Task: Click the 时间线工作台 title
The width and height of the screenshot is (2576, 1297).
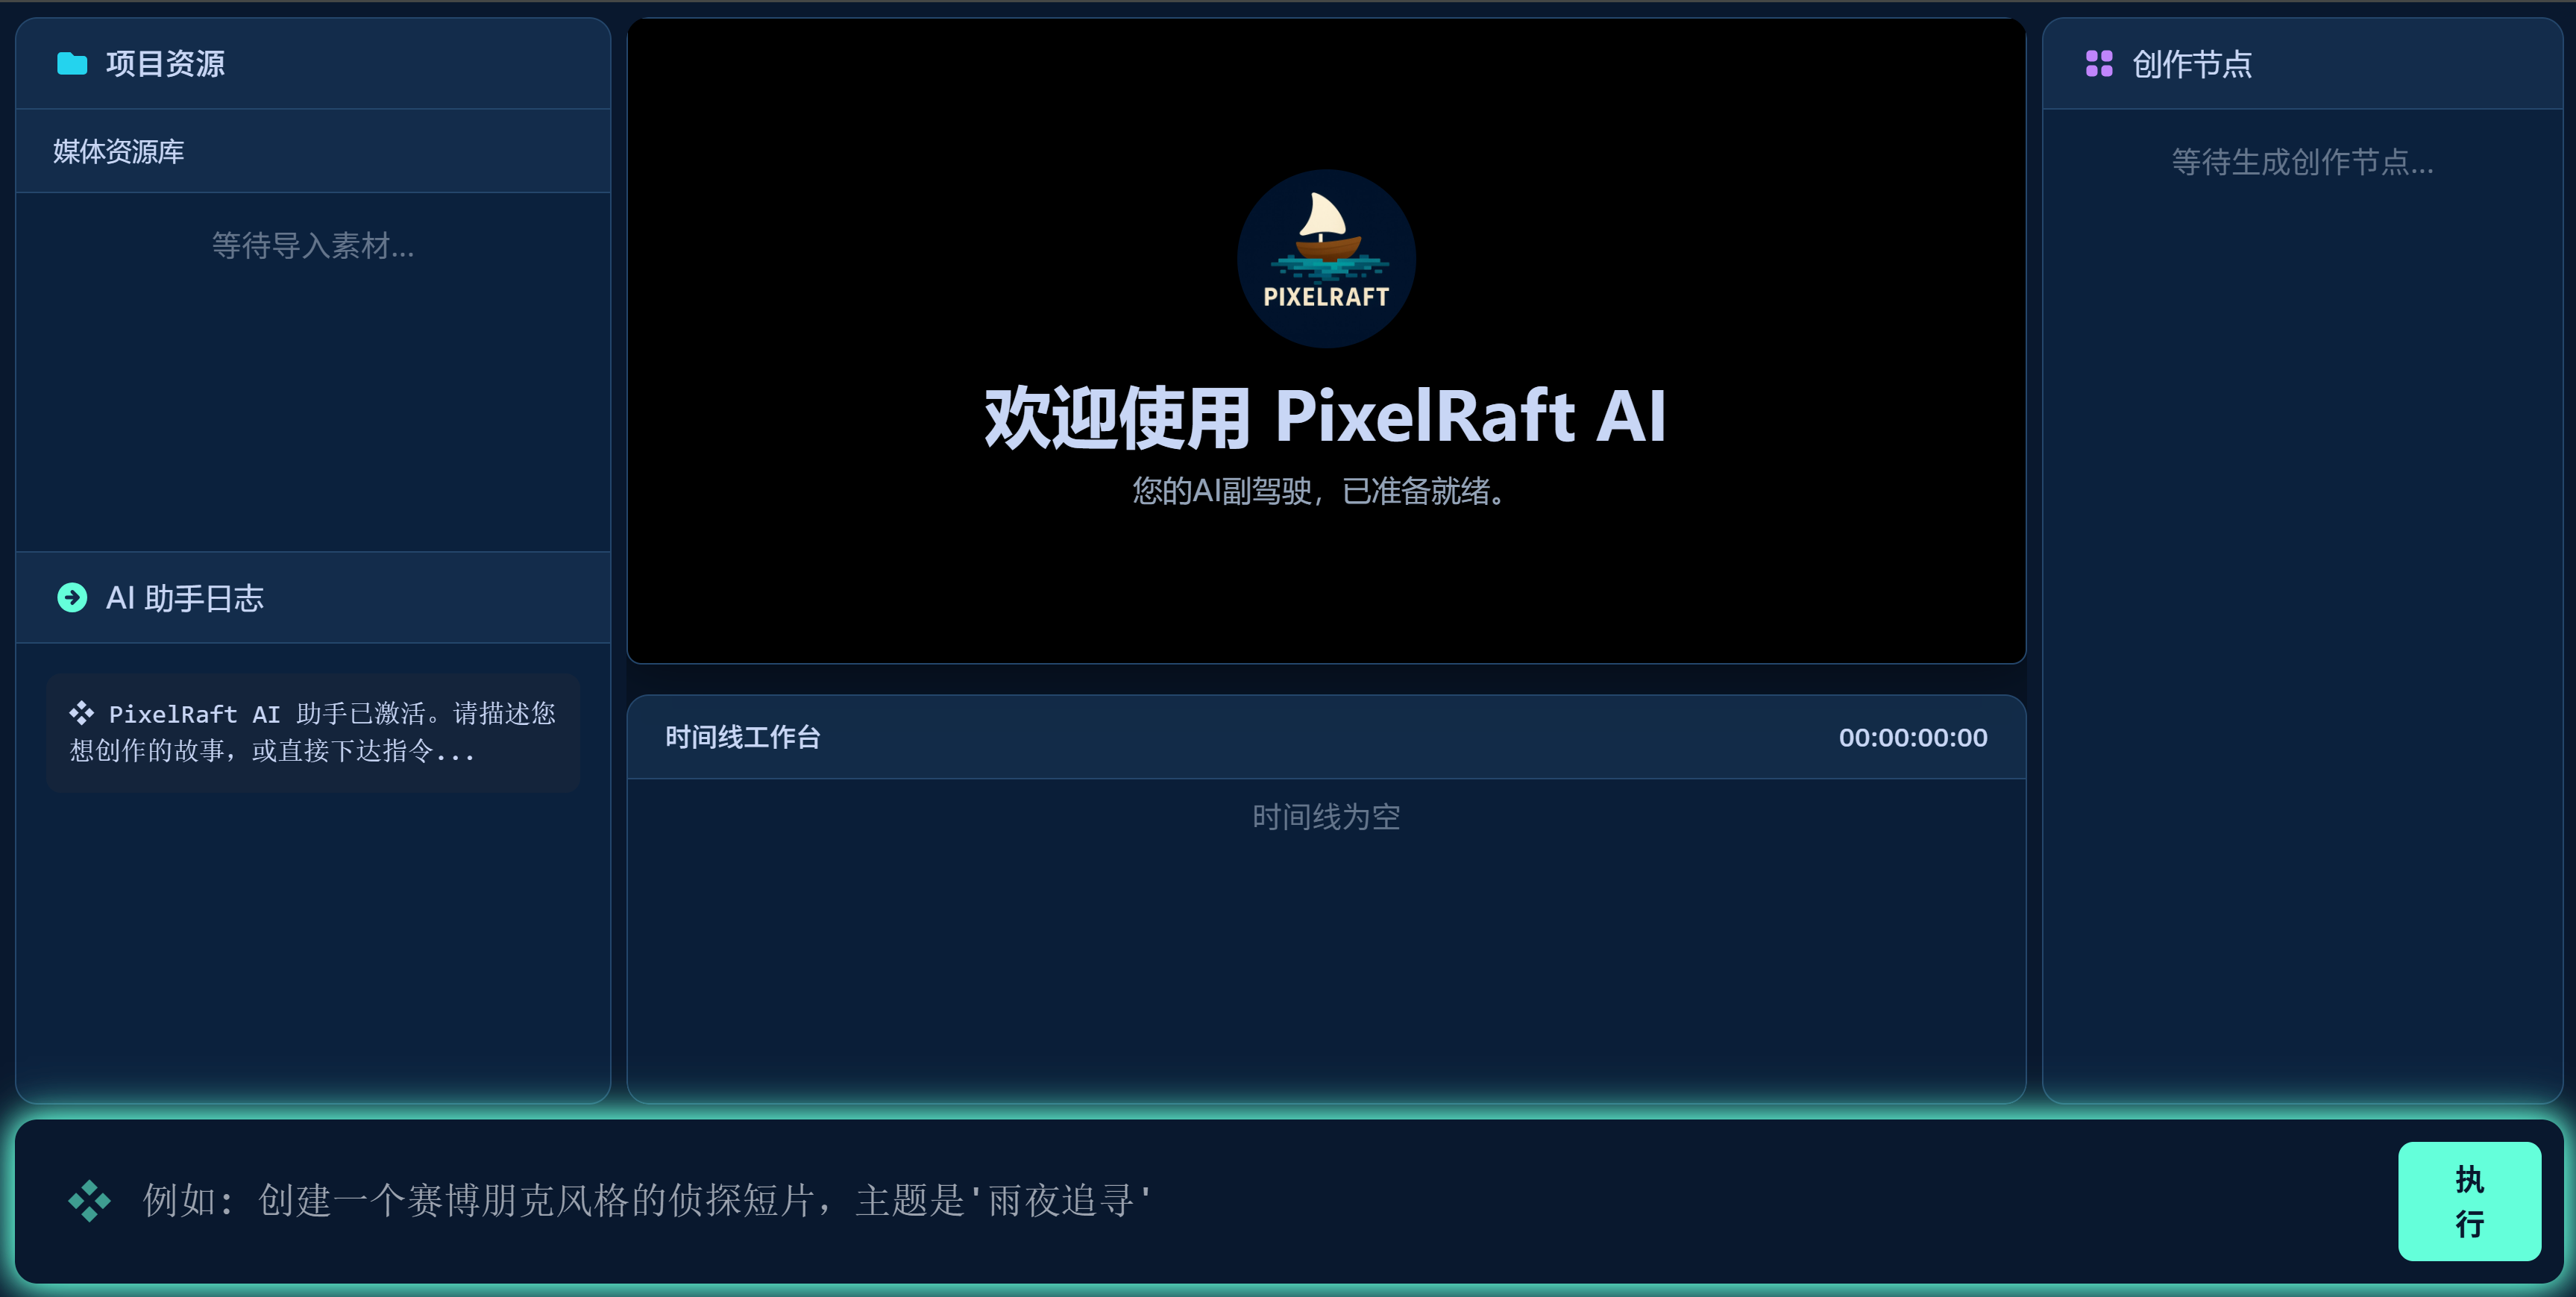Action: tap(743, 737)
